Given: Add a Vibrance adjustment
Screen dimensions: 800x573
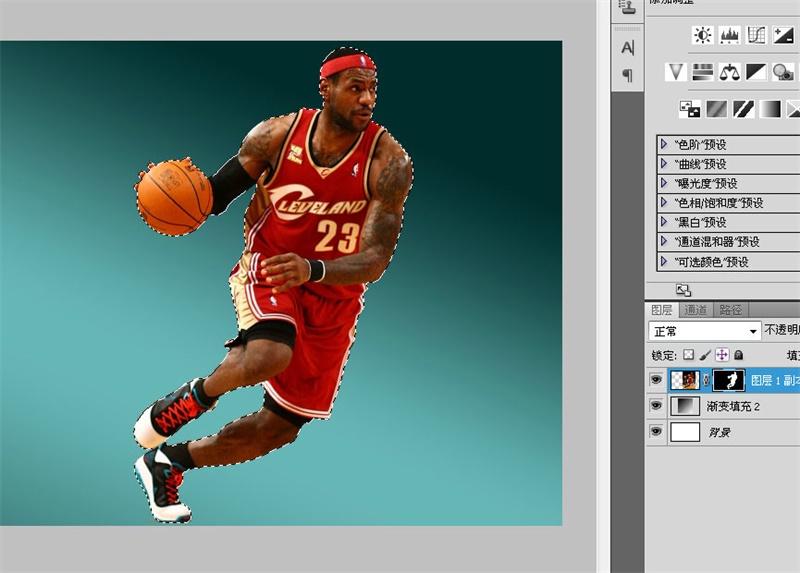Looking at the screenshot, I should (x=677, y=71).
